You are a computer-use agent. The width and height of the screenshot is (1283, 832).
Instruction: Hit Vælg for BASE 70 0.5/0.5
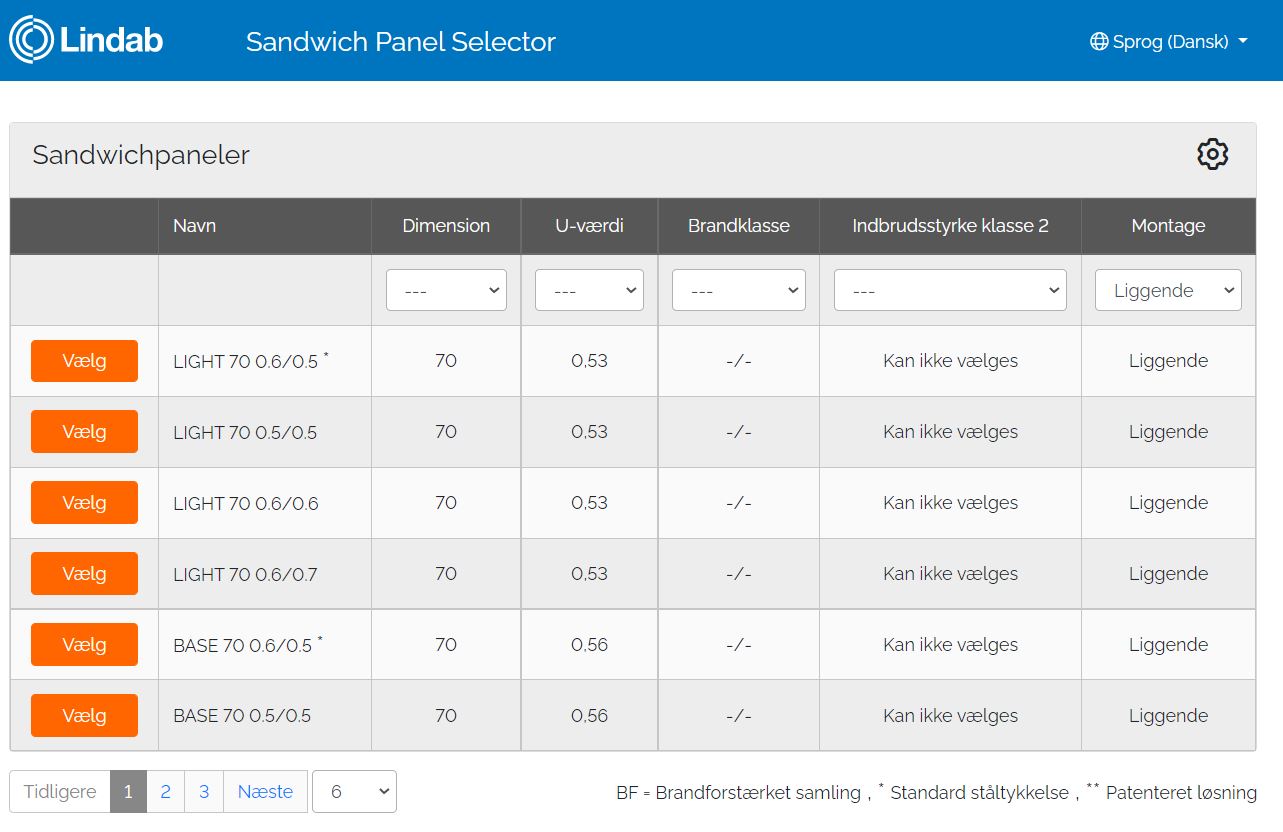tap(84, 716)
